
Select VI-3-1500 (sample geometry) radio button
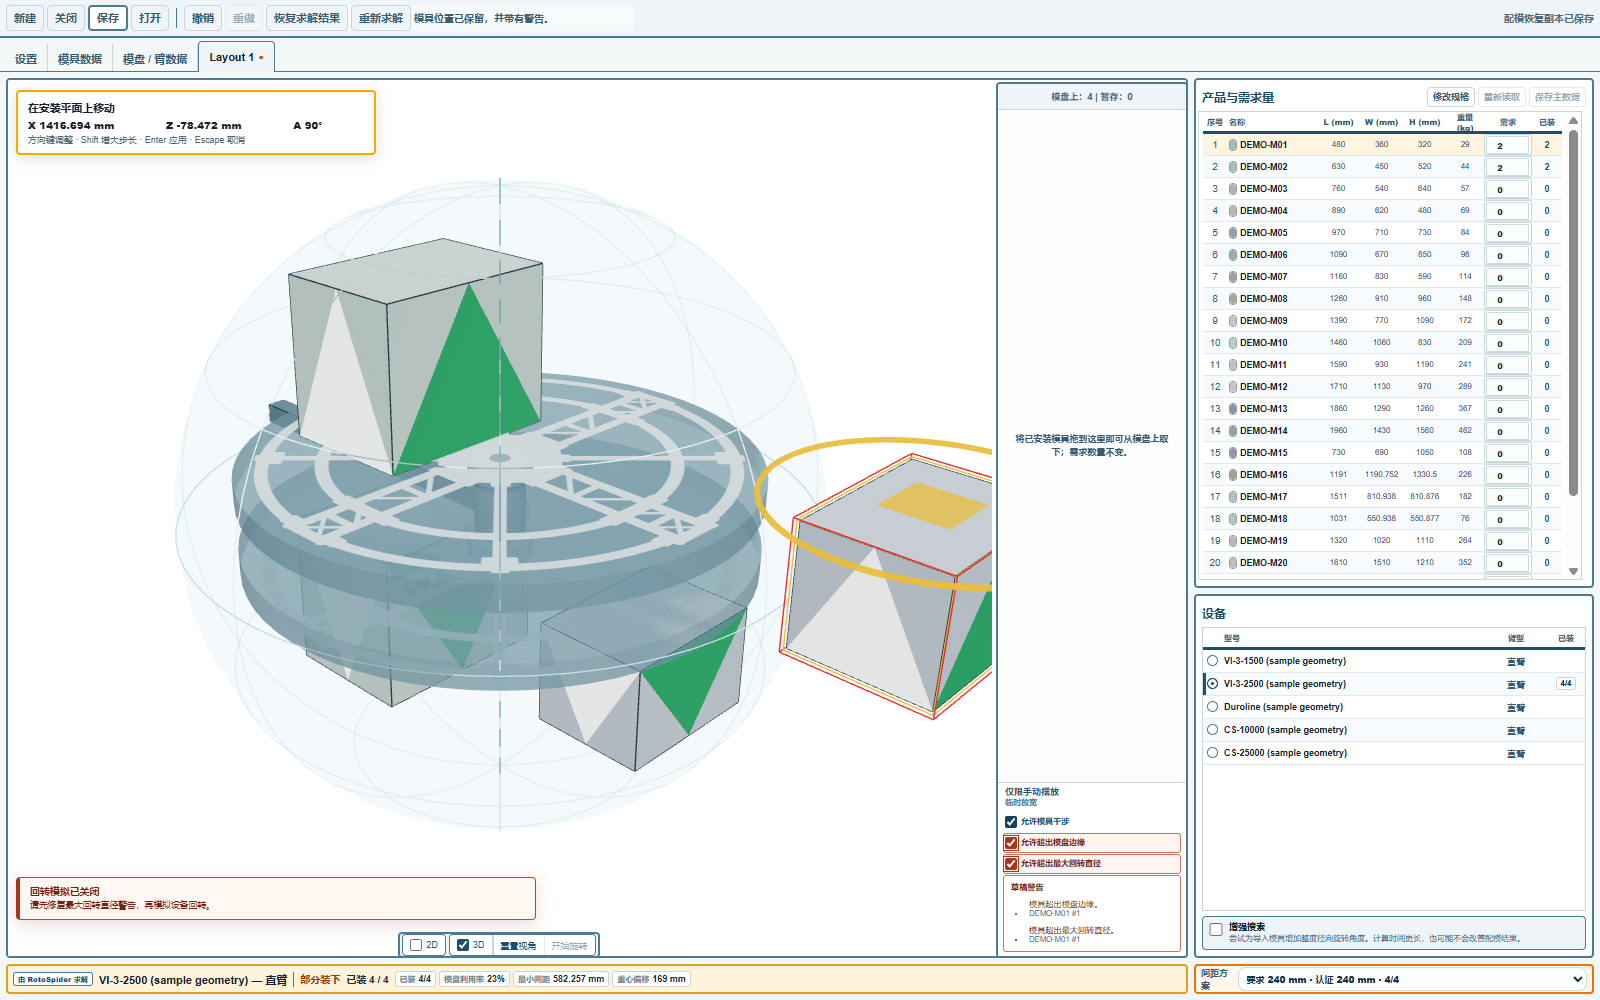(1213, 661)
